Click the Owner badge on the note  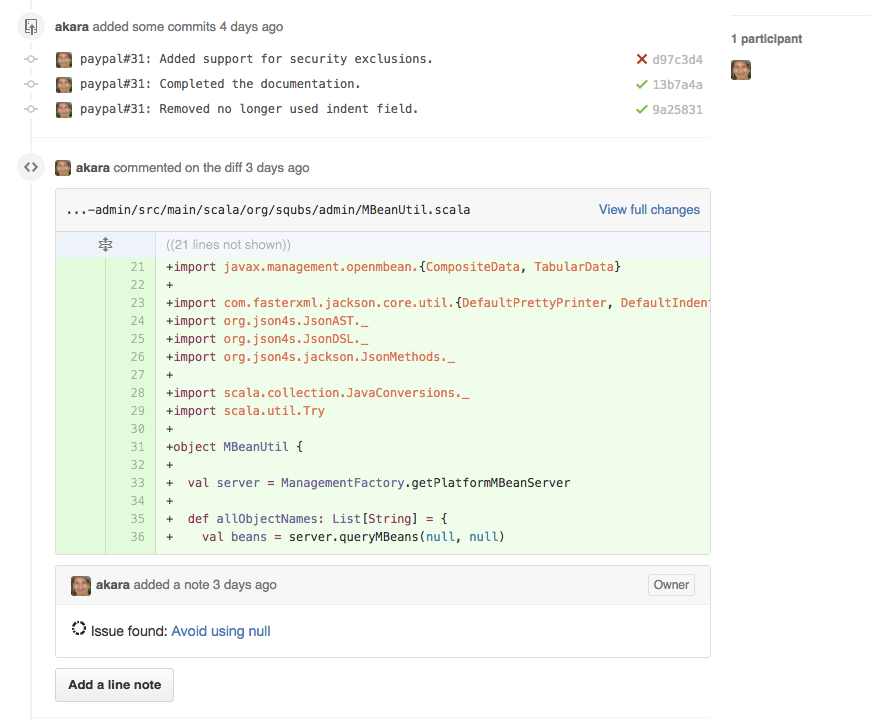(671, 585)
